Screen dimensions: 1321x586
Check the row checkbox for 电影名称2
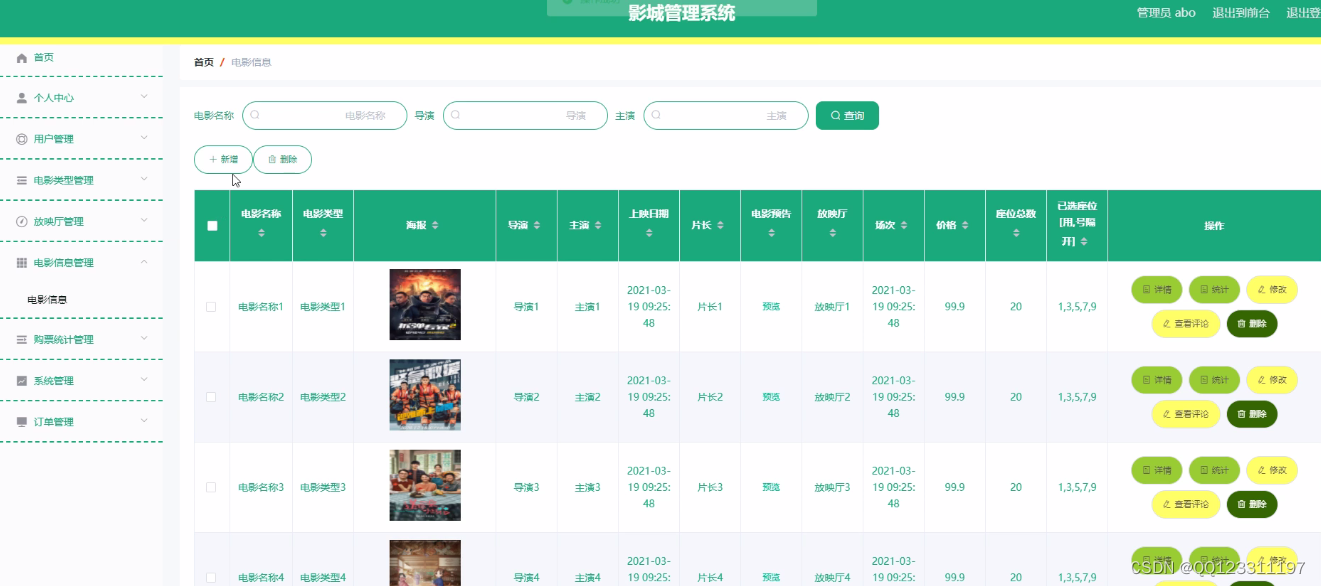coord(211,397)
